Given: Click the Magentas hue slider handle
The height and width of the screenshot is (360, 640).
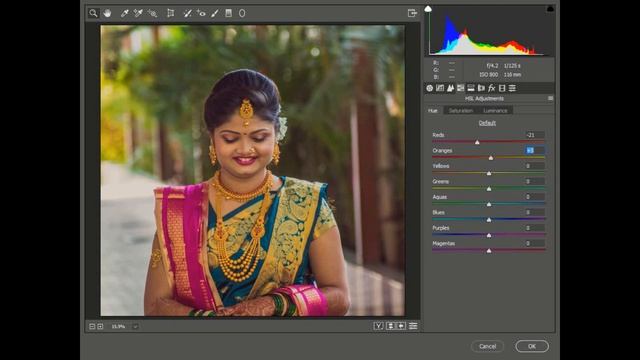Looking at the screenshot, I should pyautogui.click(x=489, y=251).
